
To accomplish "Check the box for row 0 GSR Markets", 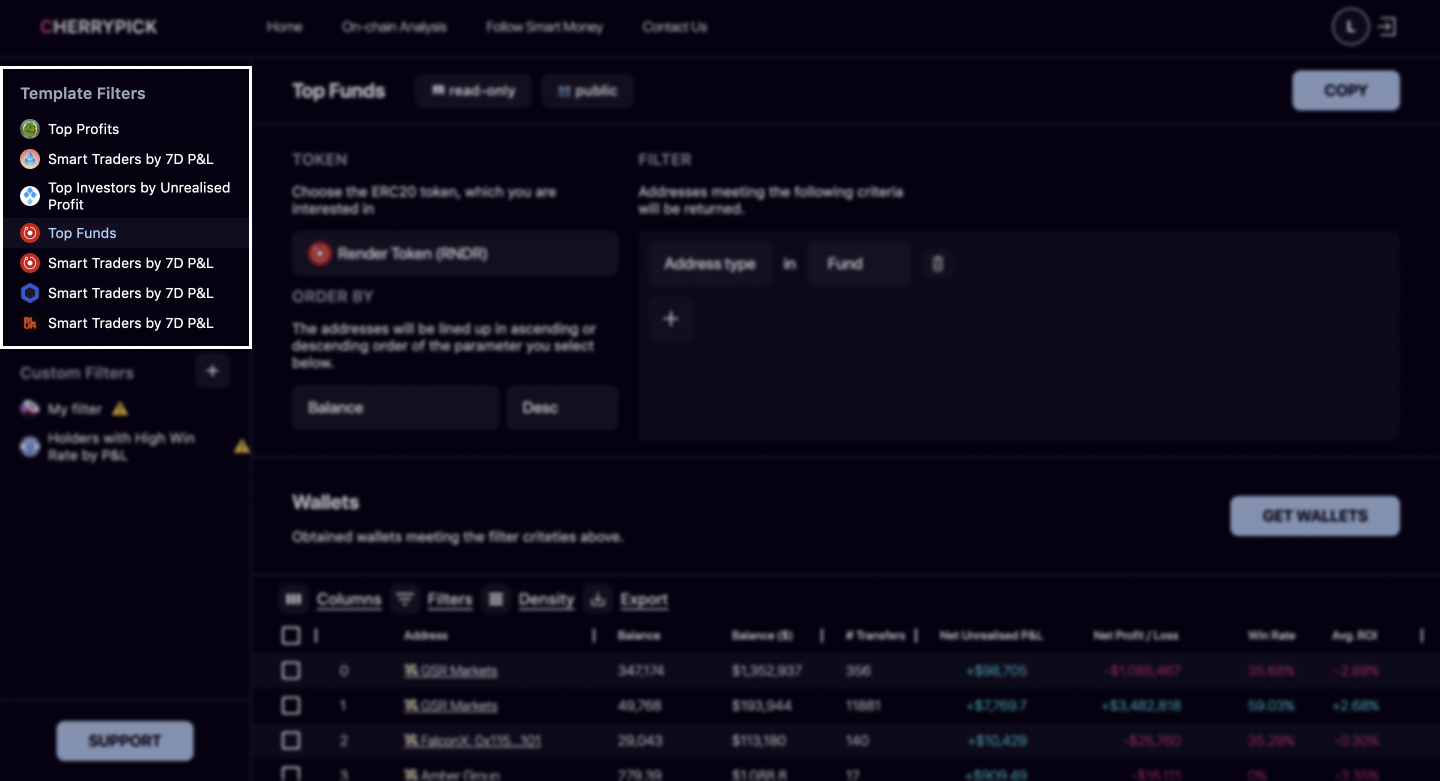I will [x=291, y=670].
